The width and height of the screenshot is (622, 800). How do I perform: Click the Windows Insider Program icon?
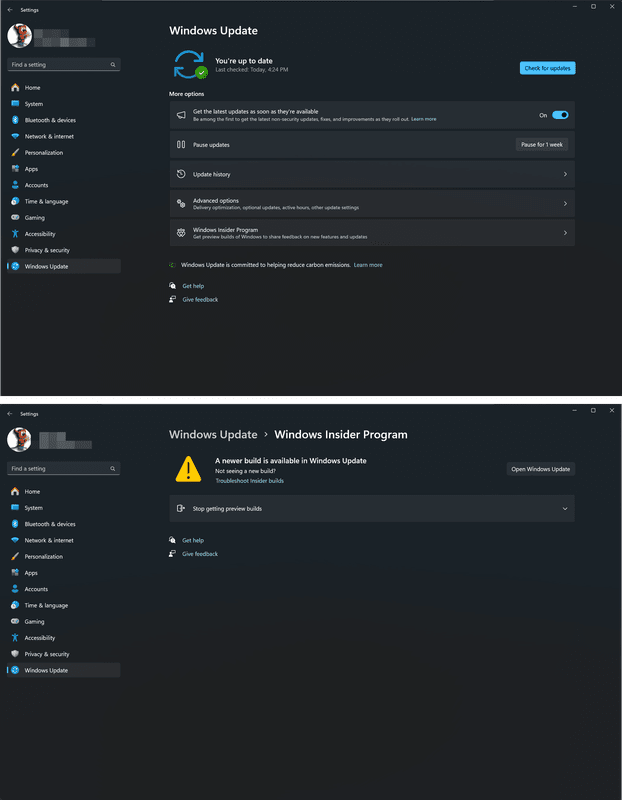(181, 233)
